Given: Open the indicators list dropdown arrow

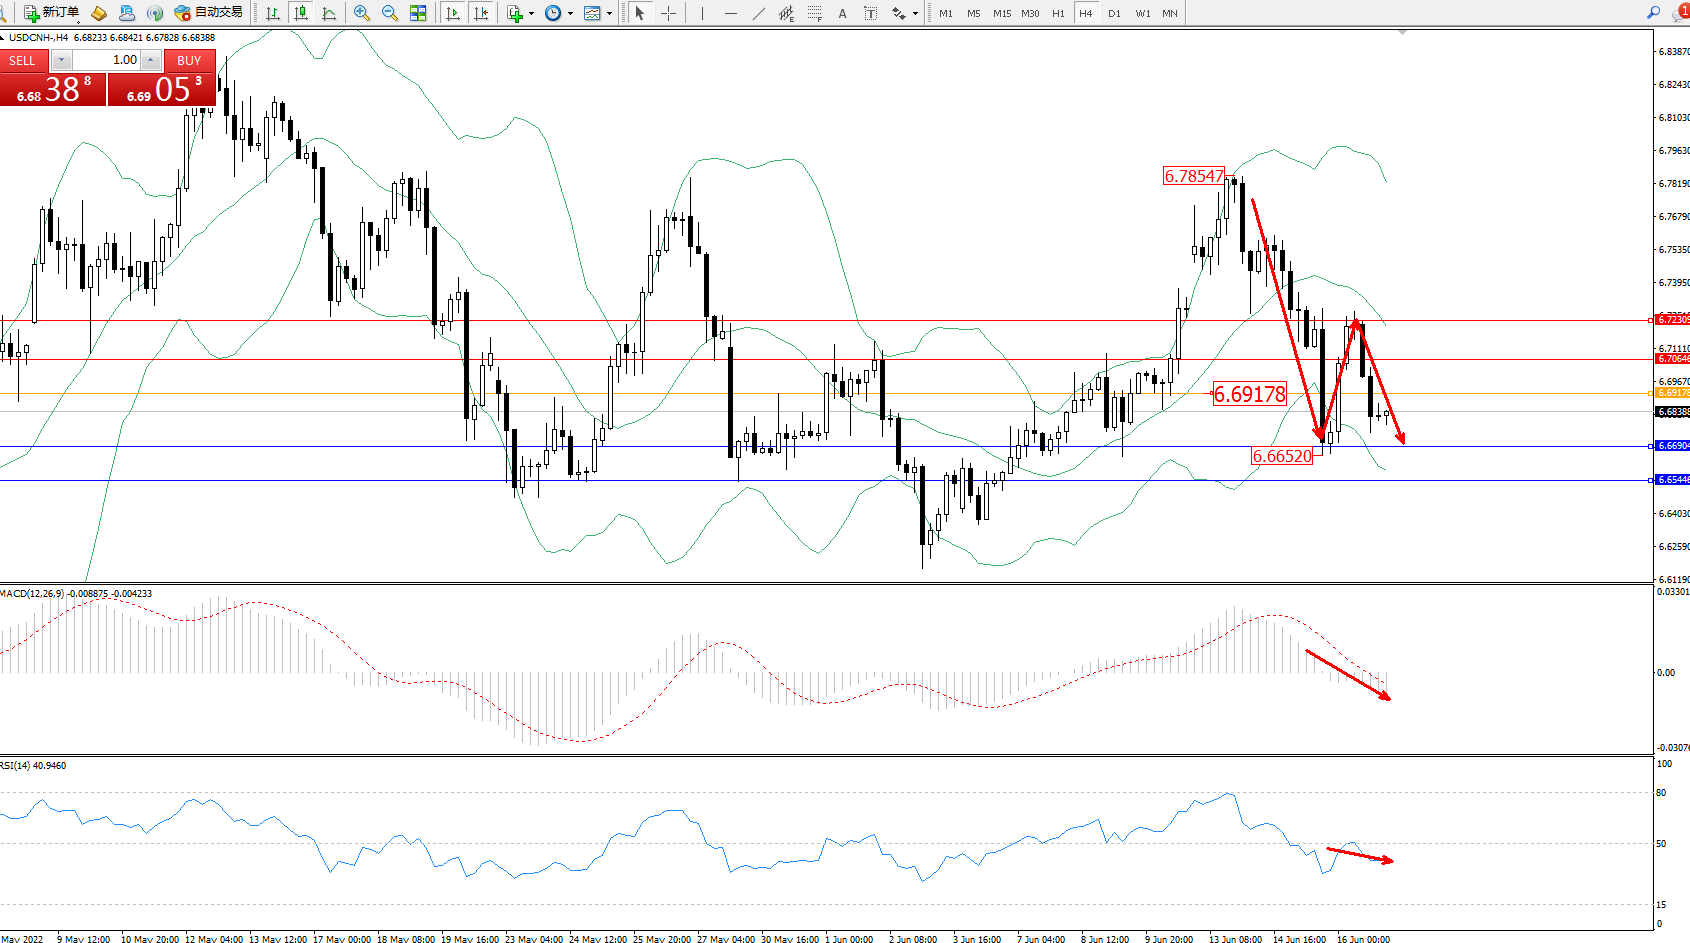Looking at the screenshot, I should pyautogui.click(x=531, y=13).
